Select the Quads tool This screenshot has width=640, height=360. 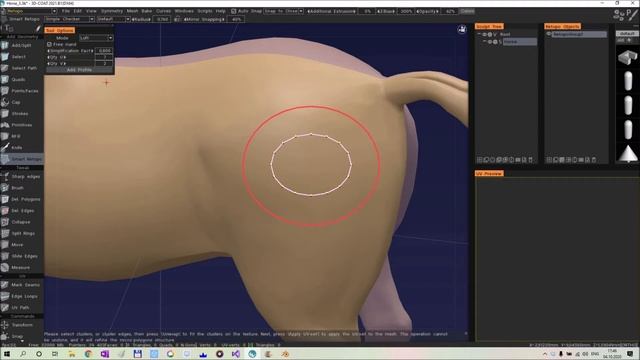coord(22,80)
